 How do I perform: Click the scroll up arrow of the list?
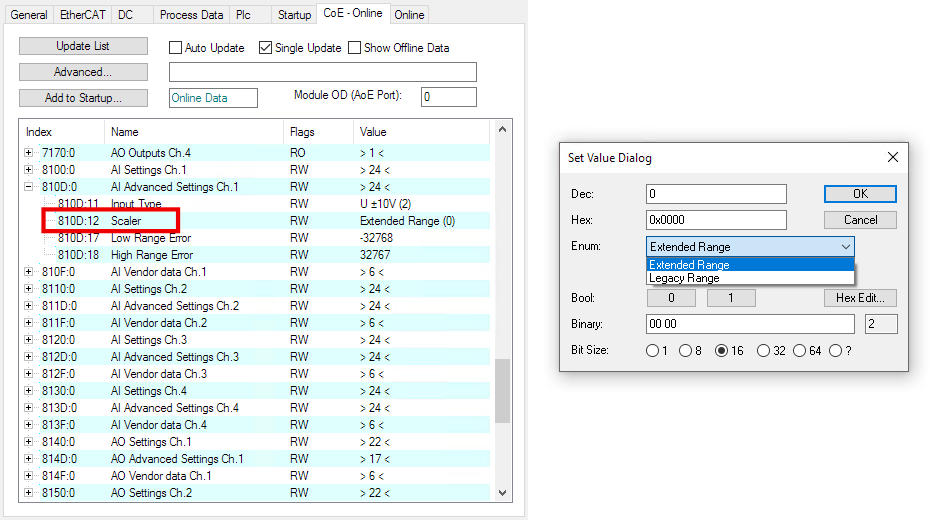tap(502, 129)
